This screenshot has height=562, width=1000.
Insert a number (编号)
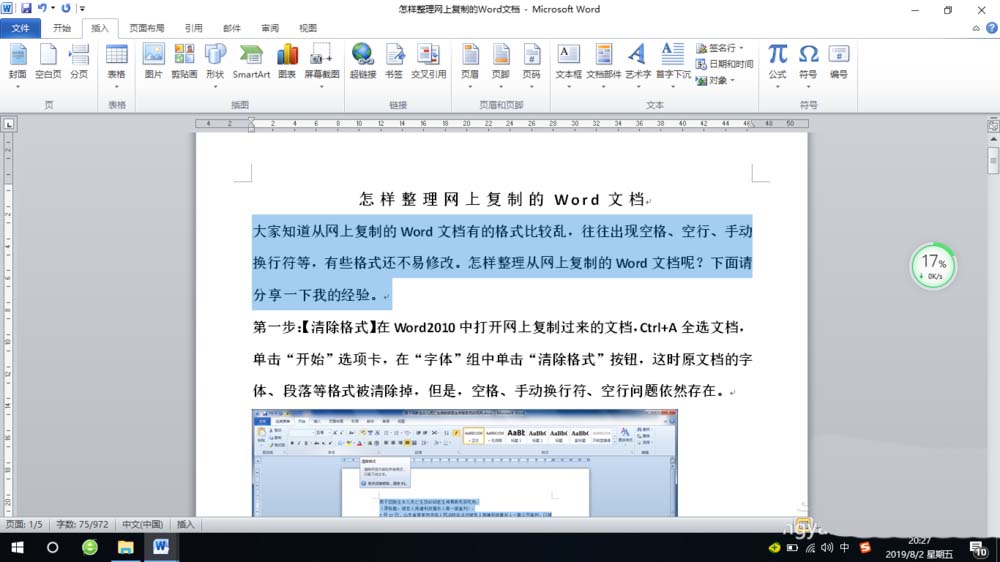839,62
